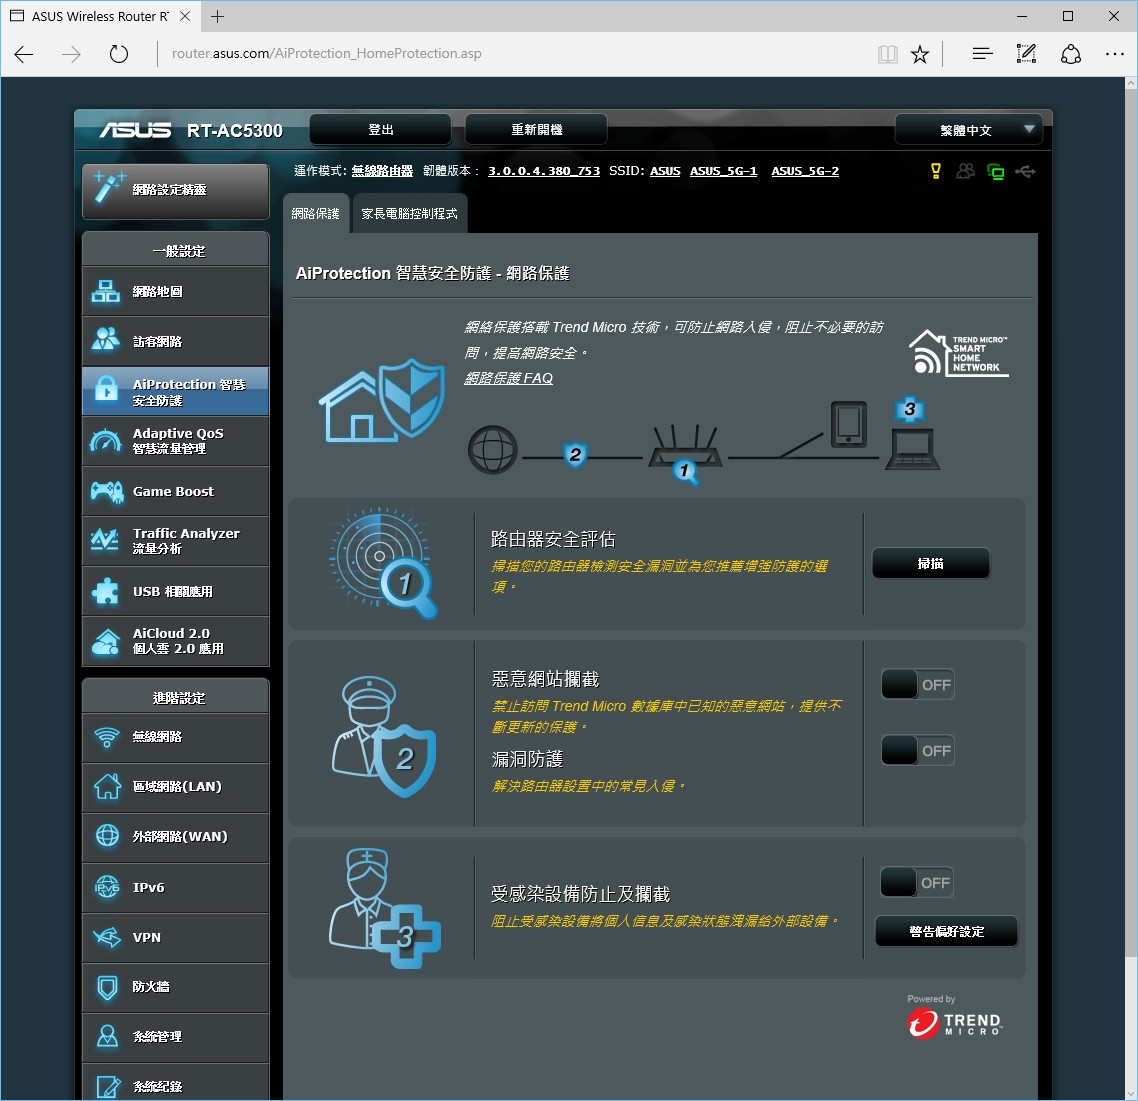Open the browser Hub icon
The width and height of the screenshot is (1138, 1101).
coord(982,54)
